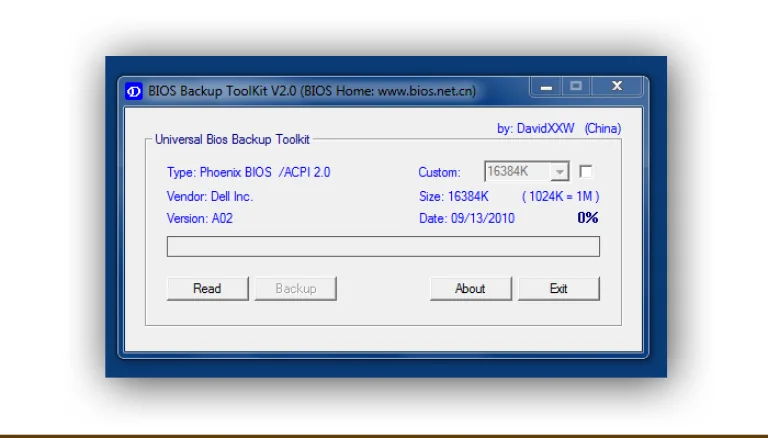768x438 pixels.
Task: Enable the Custom size checkbox
Action: coord(586,171)
